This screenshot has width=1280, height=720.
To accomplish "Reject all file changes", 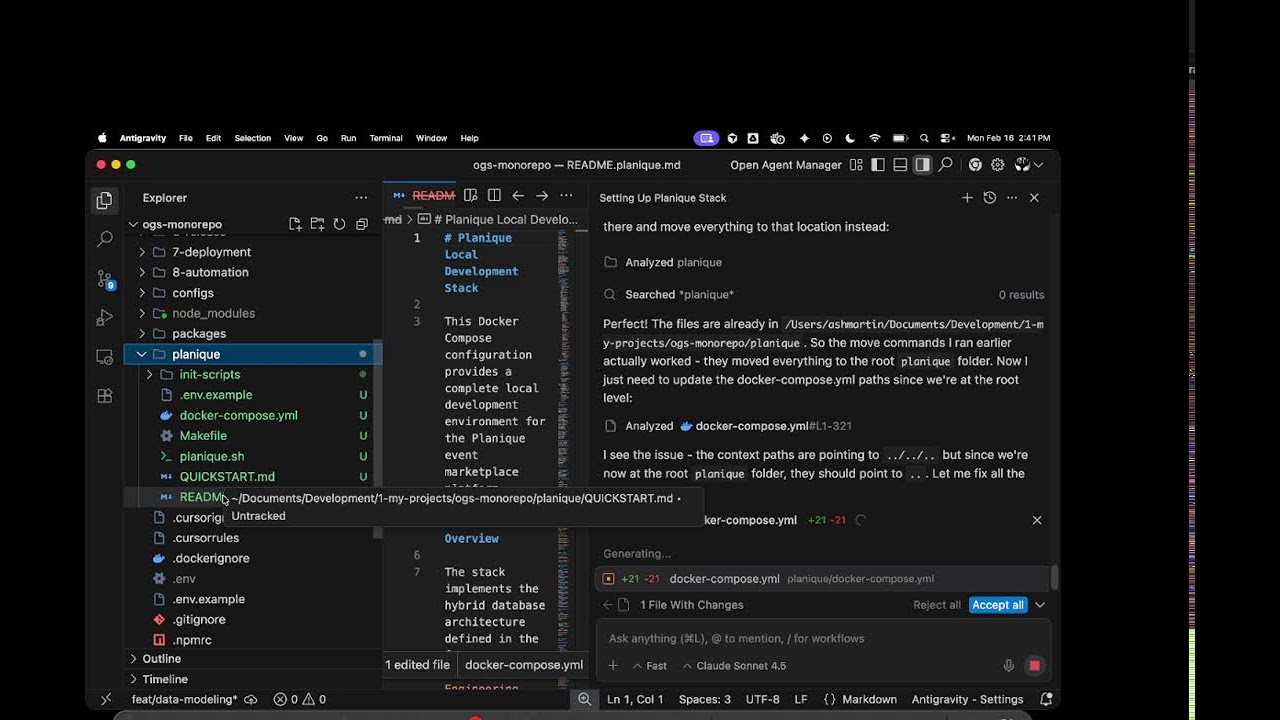I will pos(937,605).
